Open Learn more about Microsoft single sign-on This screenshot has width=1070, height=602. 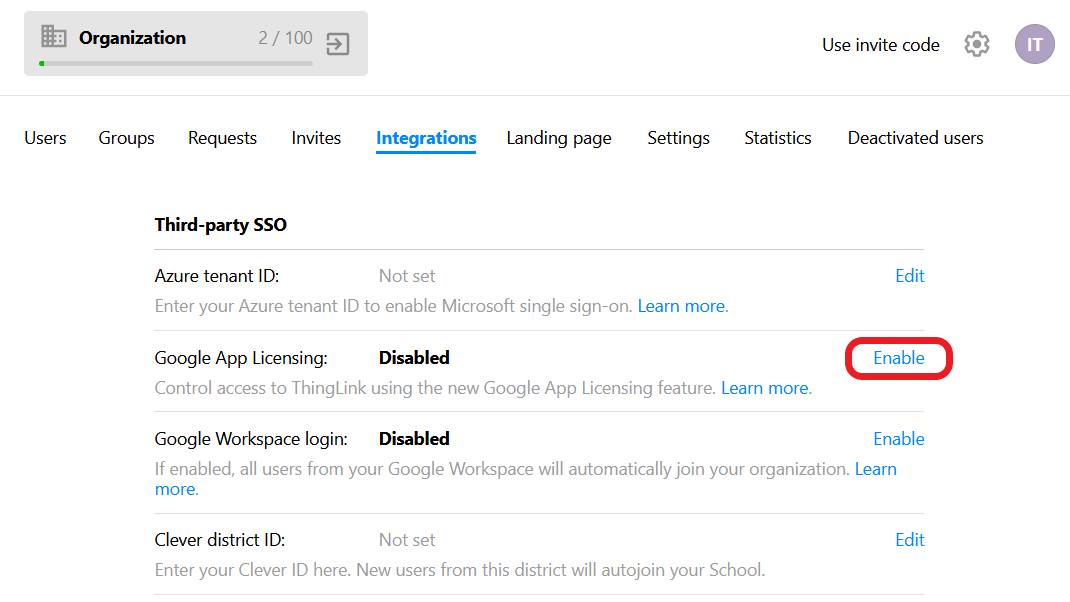pos(681,306)
